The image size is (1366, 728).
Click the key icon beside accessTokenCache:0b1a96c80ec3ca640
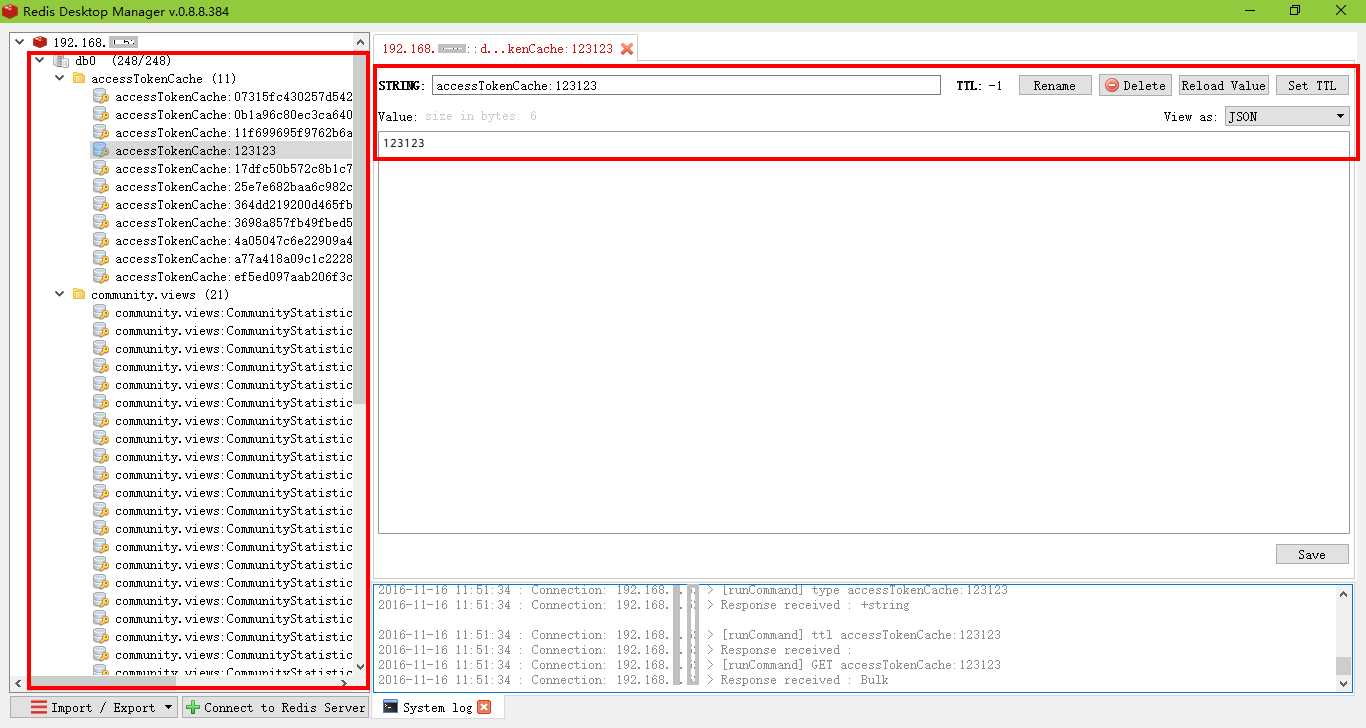pyautogui.click(x=100, y=115)
